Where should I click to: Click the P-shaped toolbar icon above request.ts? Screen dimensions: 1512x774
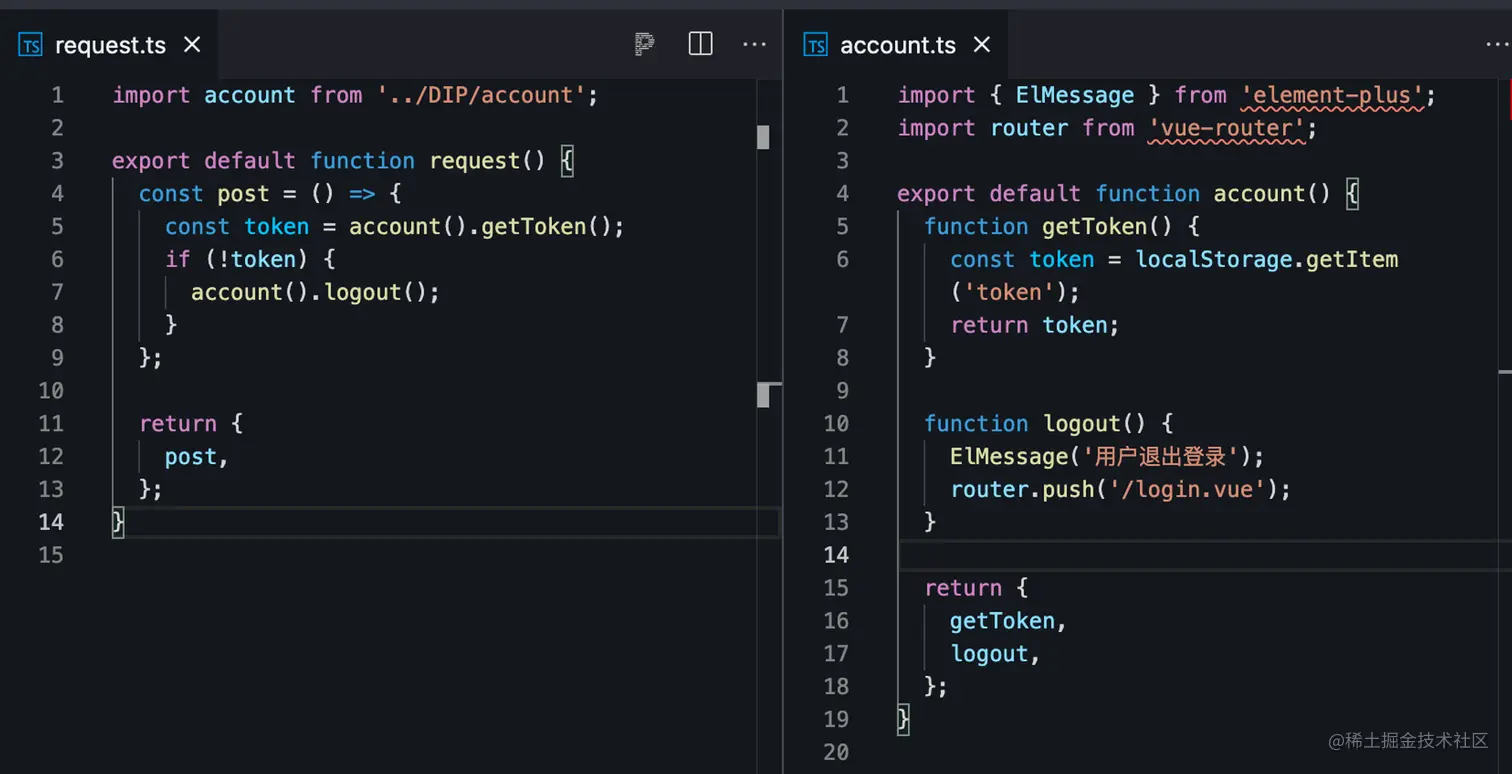click(645, 44)
